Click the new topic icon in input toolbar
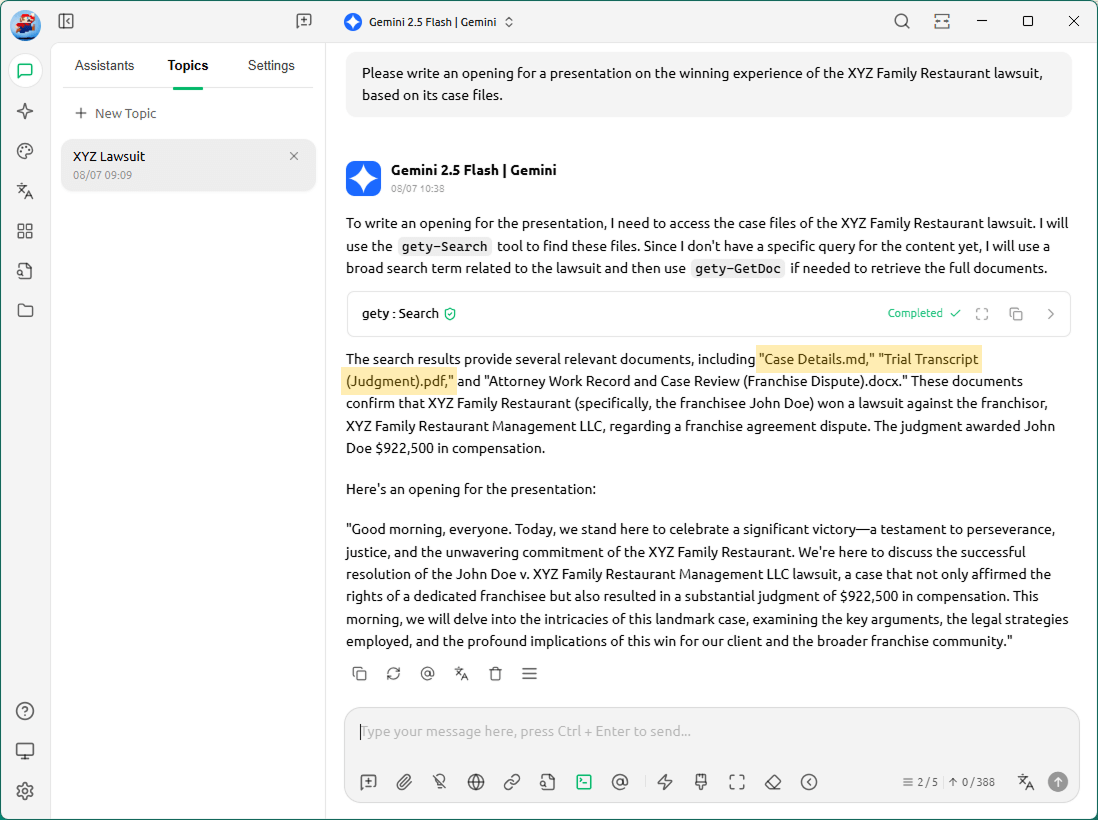This screenshot has height=820, width=1098. click(368, 782)
